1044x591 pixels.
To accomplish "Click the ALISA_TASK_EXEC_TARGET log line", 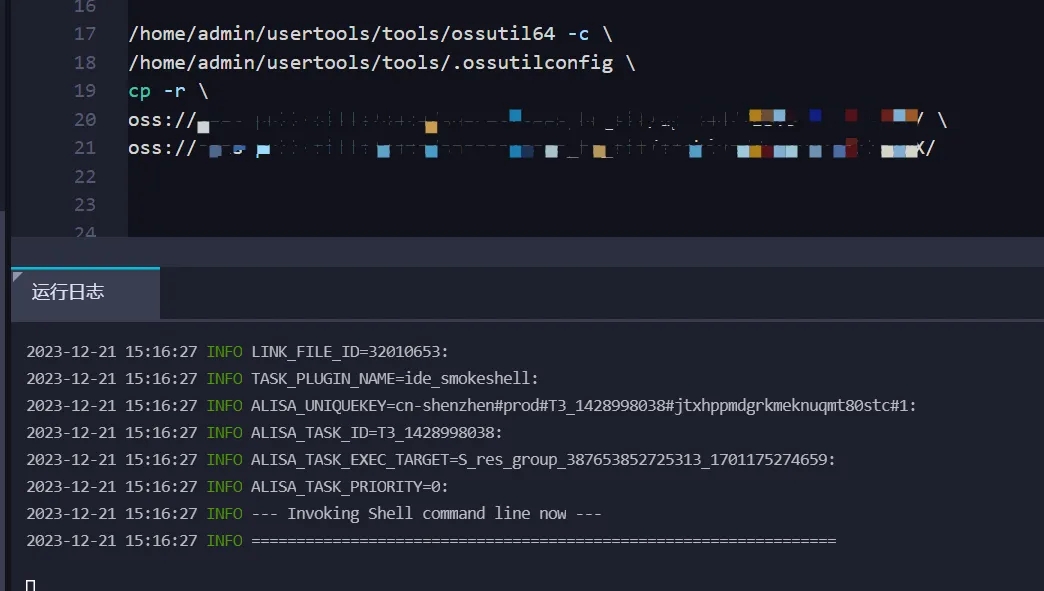I will pos(431,460).
